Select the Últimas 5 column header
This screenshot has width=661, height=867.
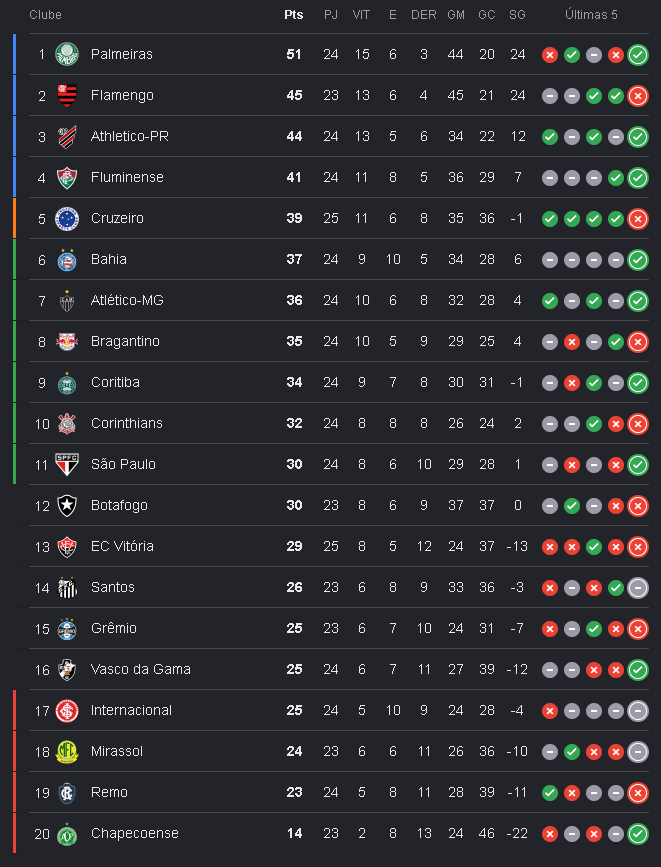pyautogui.click(x=591, y=15)
